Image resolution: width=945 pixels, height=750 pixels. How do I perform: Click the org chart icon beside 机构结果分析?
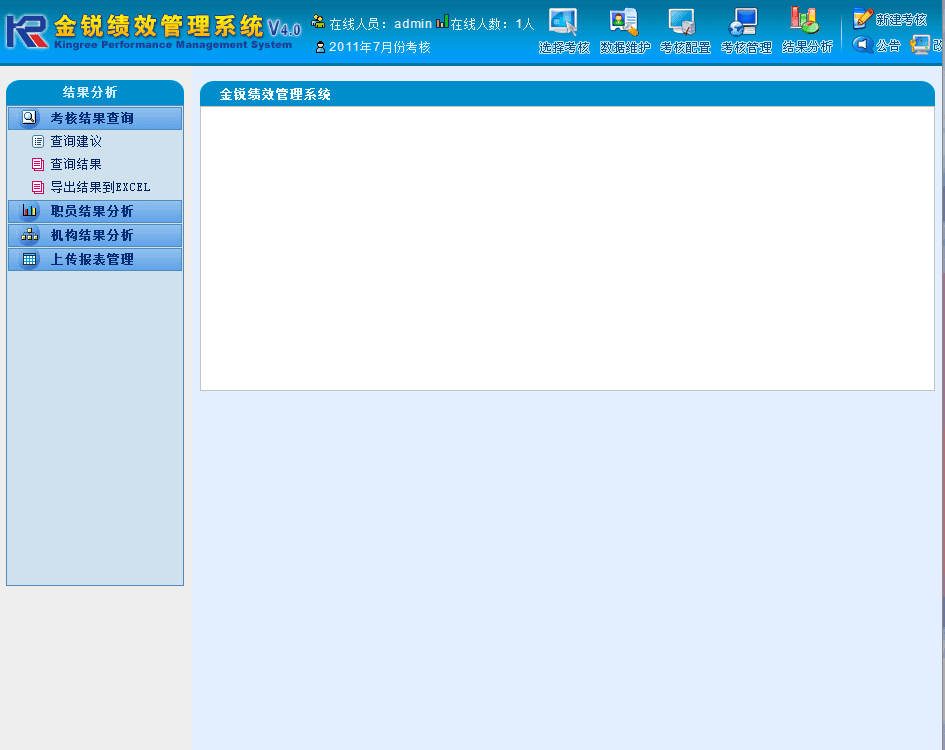[29, 235]
